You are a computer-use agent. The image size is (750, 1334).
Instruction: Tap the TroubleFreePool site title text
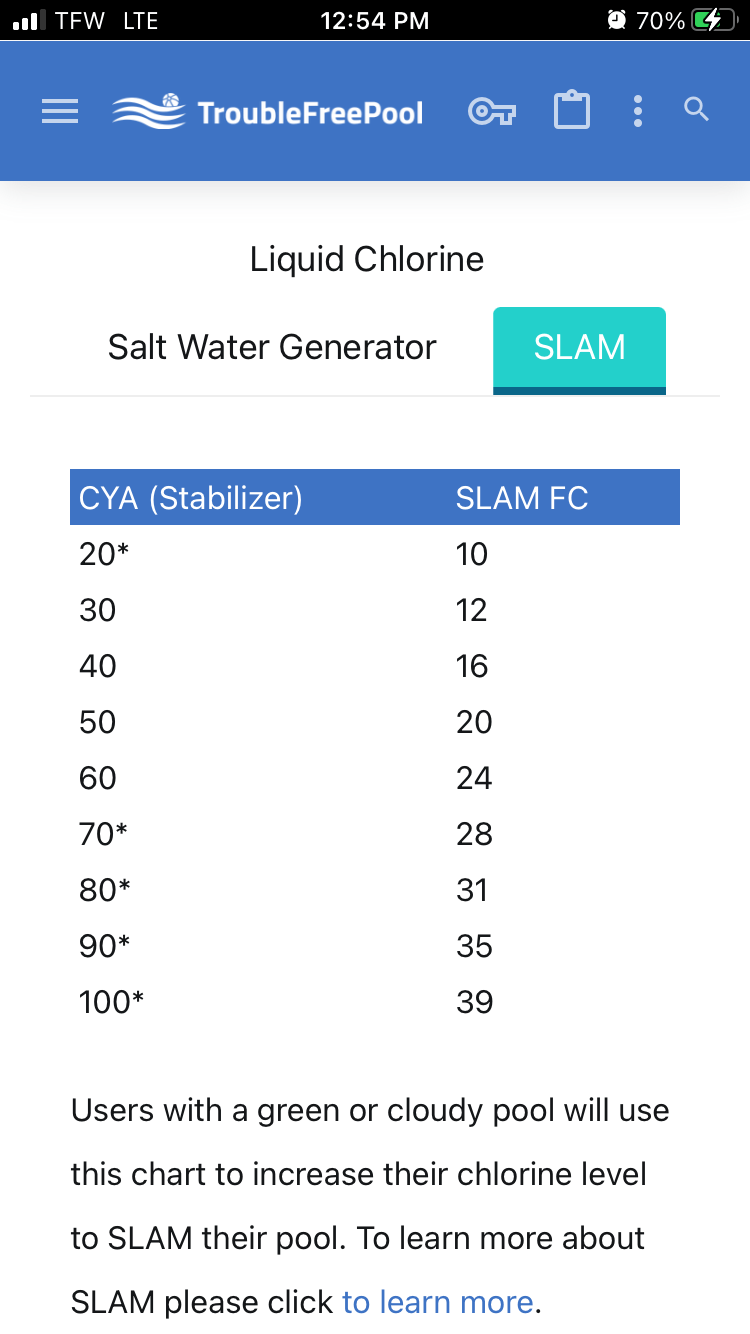310,112
